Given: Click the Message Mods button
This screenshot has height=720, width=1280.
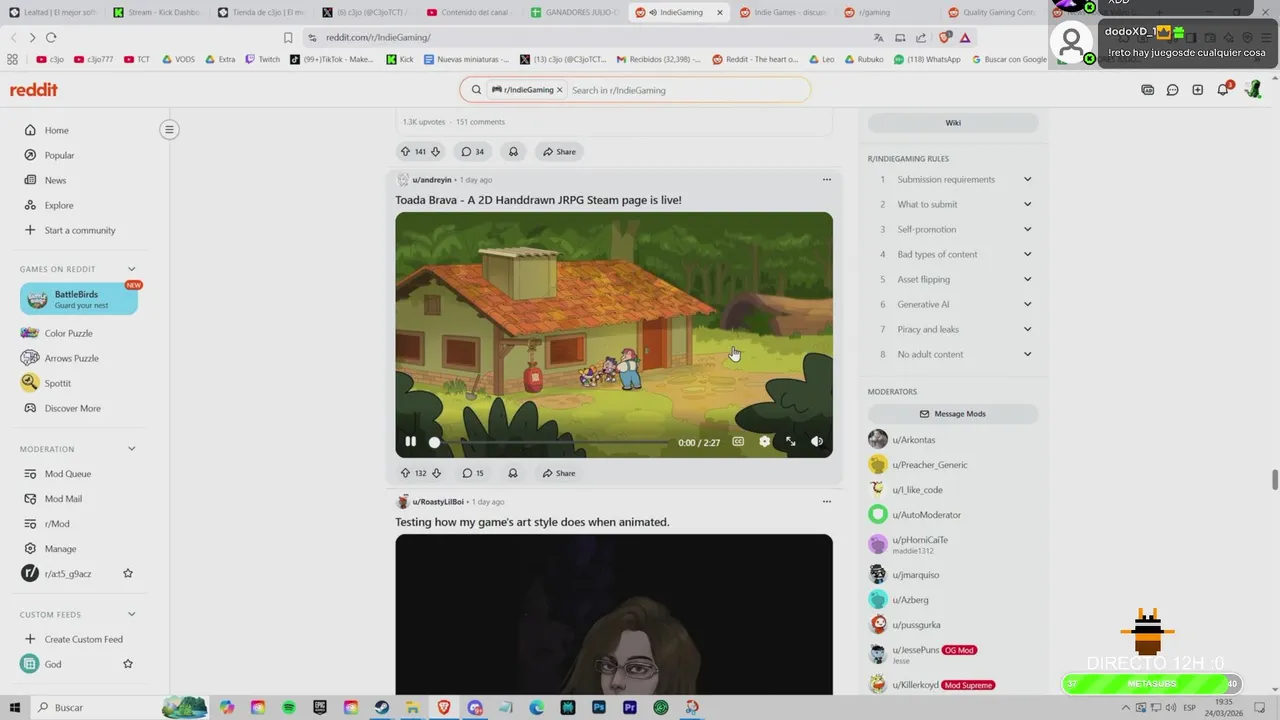Looking at the screenshot, I should click(x=953, y=414).
